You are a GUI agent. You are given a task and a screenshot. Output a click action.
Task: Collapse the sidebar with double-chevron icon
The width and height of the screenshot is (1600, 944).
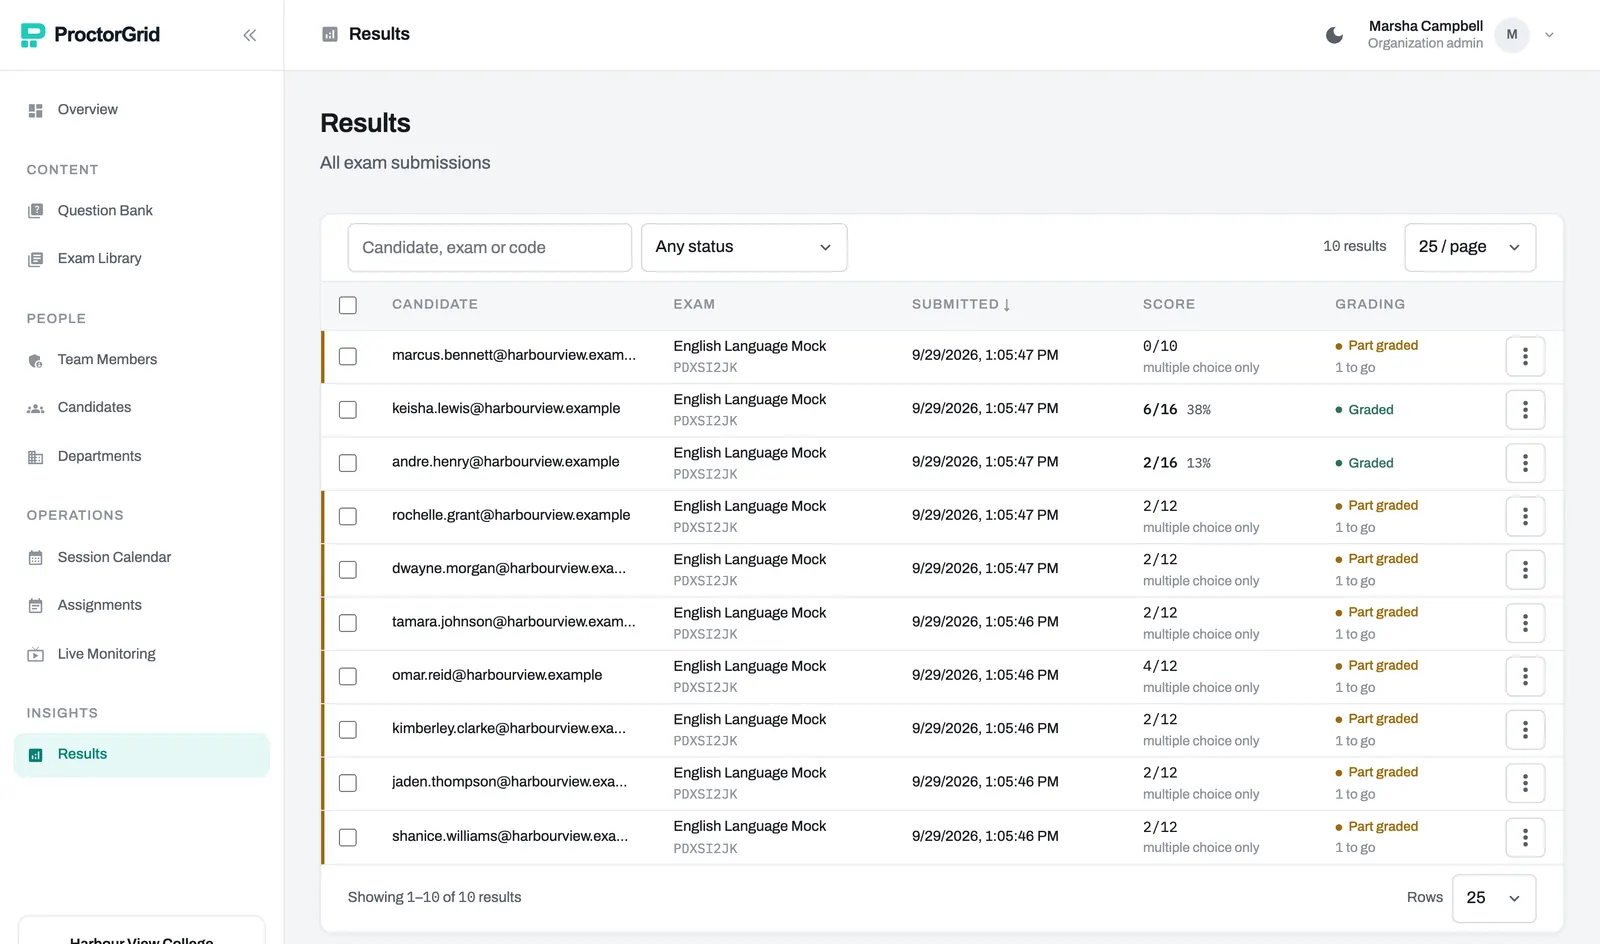[x=250, y=35]
